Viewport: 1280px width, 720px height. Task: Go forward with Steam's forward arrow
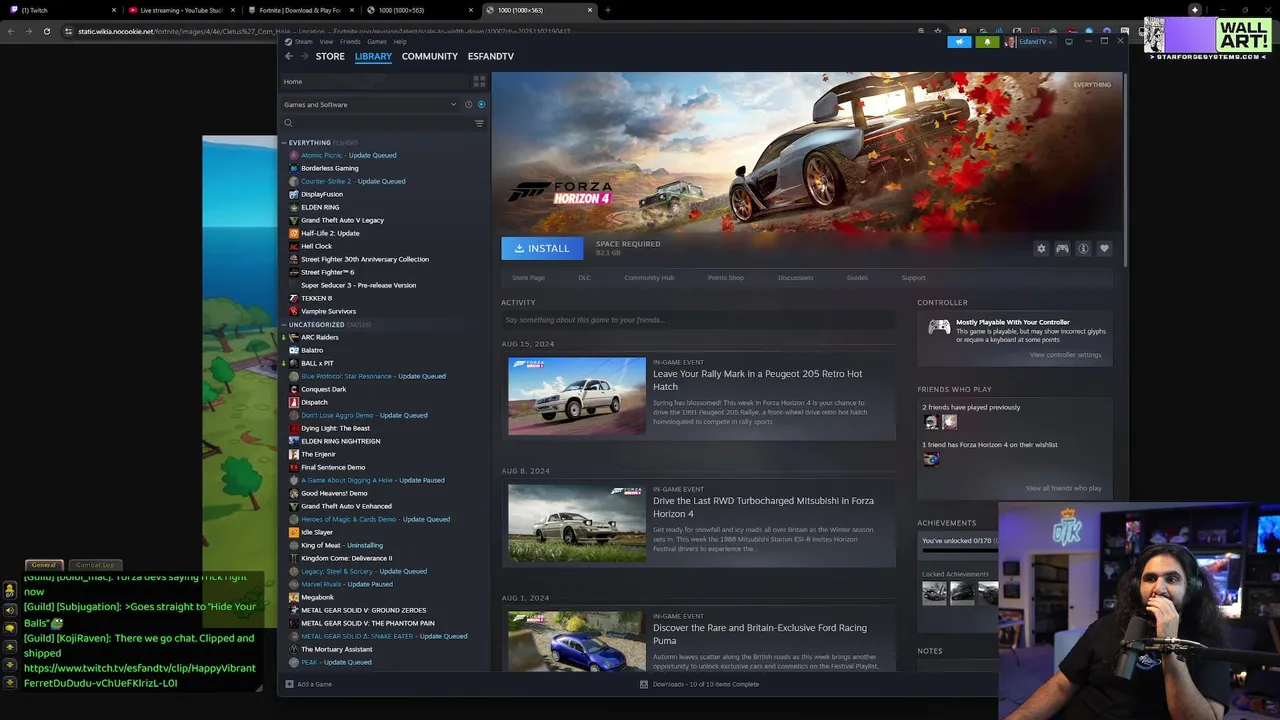click(304, 56)
